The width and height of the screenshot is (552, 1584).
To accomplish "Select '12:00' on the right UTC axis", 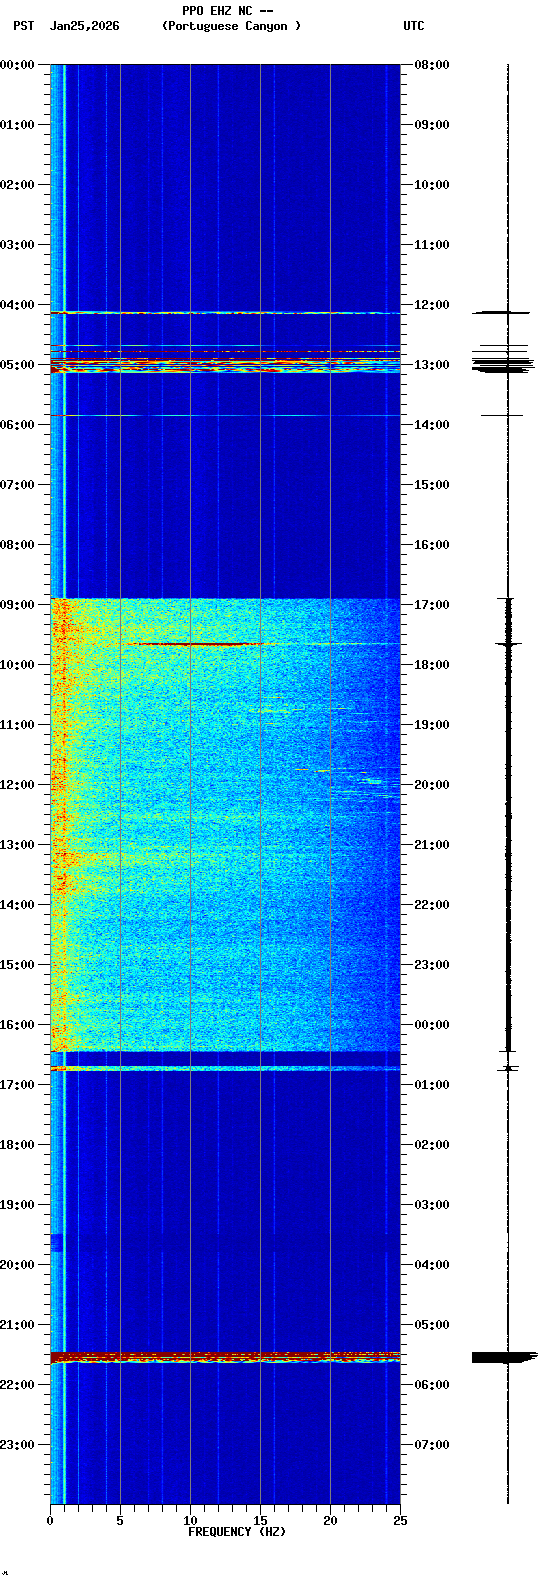I will coord(431,305).
